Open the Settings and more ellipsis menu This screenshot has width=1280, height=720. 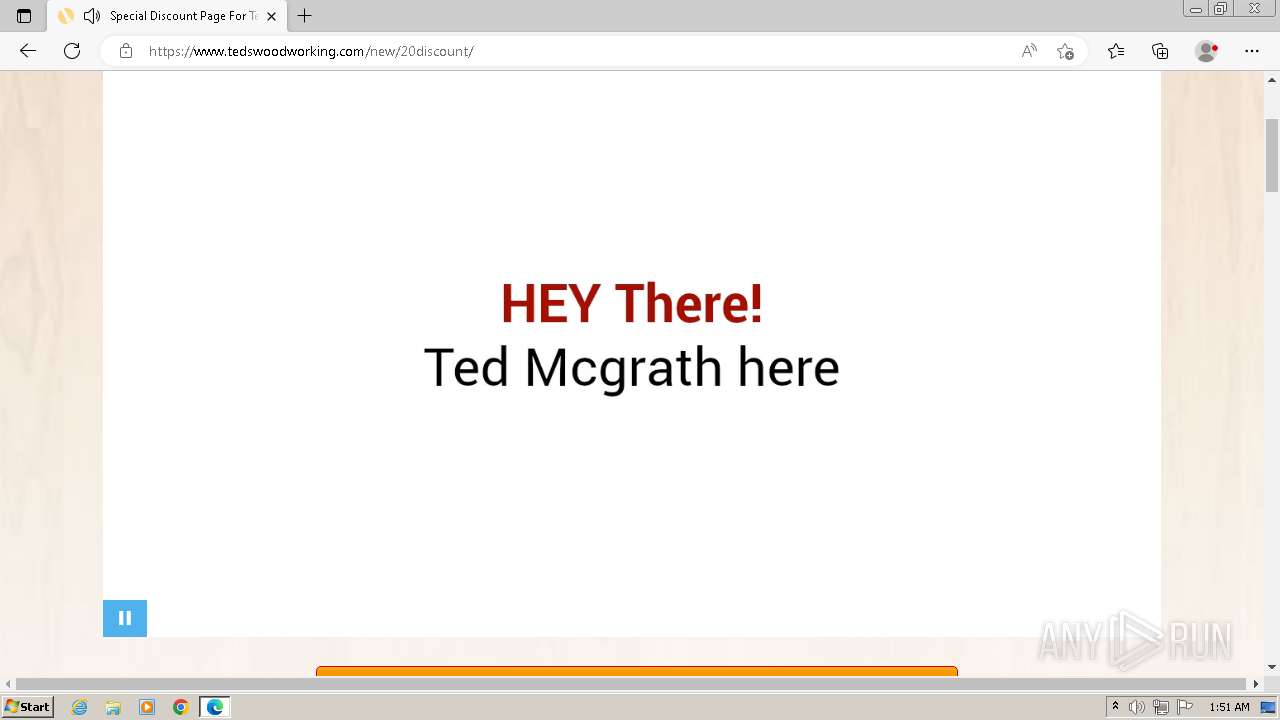(x=1252, y=51)
